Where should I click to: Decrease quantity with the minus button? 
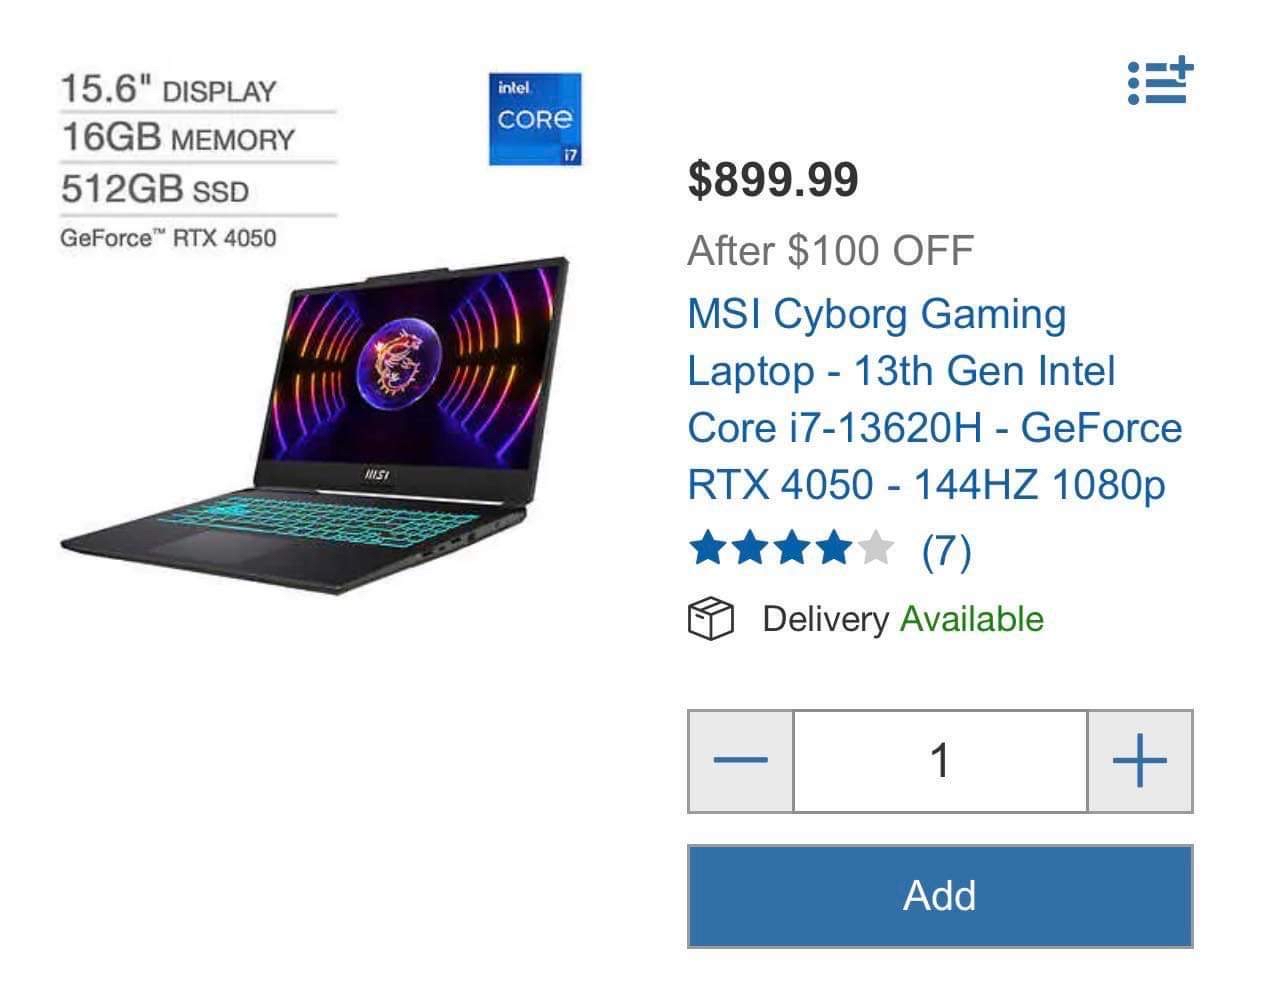pos(741,761)
